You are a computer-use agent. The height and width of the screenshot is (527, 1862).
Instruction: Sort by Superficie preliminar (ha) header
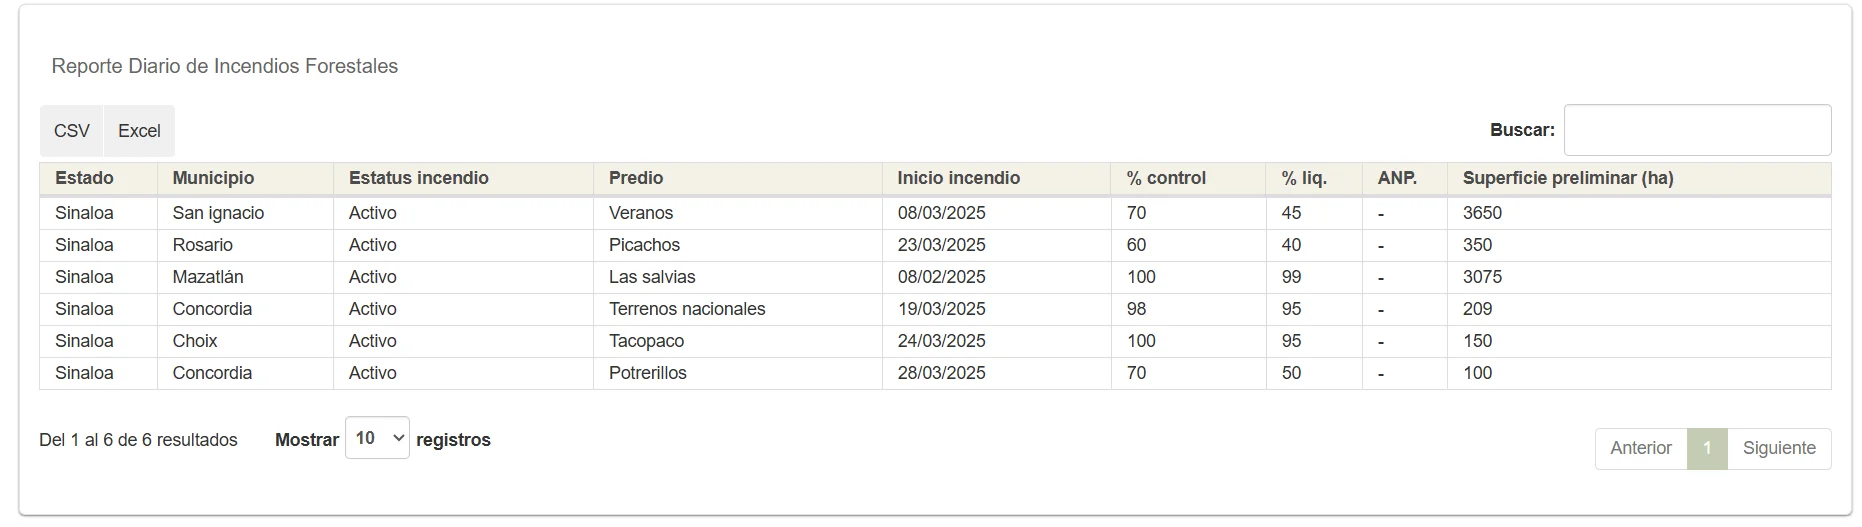coord(1567,178)
